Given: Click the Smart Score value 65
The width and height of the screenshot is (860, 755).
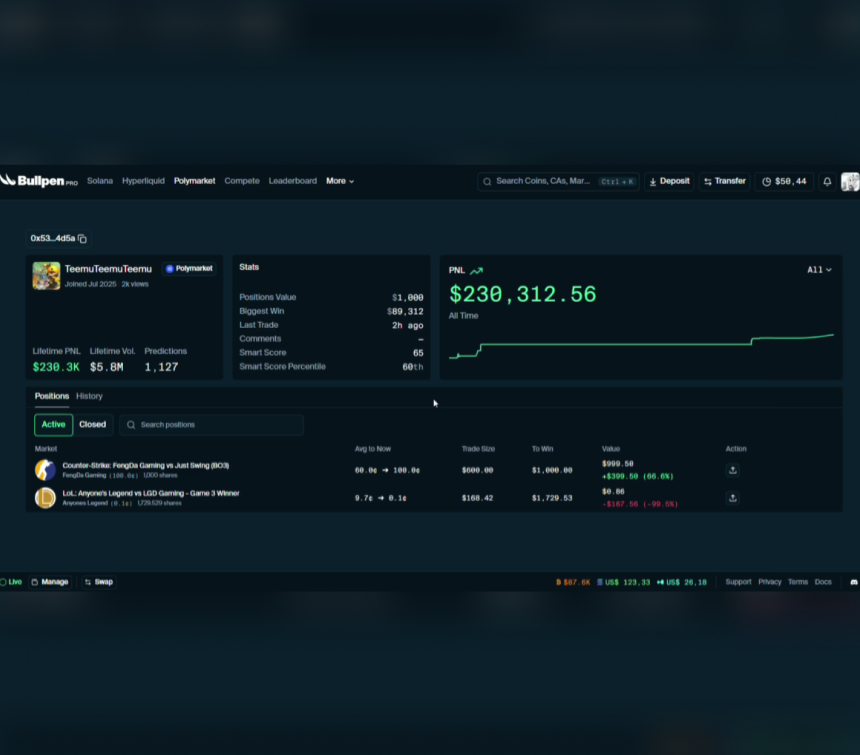Looking at the screenshot, I should pyautogui.click(x=418, y=353).
